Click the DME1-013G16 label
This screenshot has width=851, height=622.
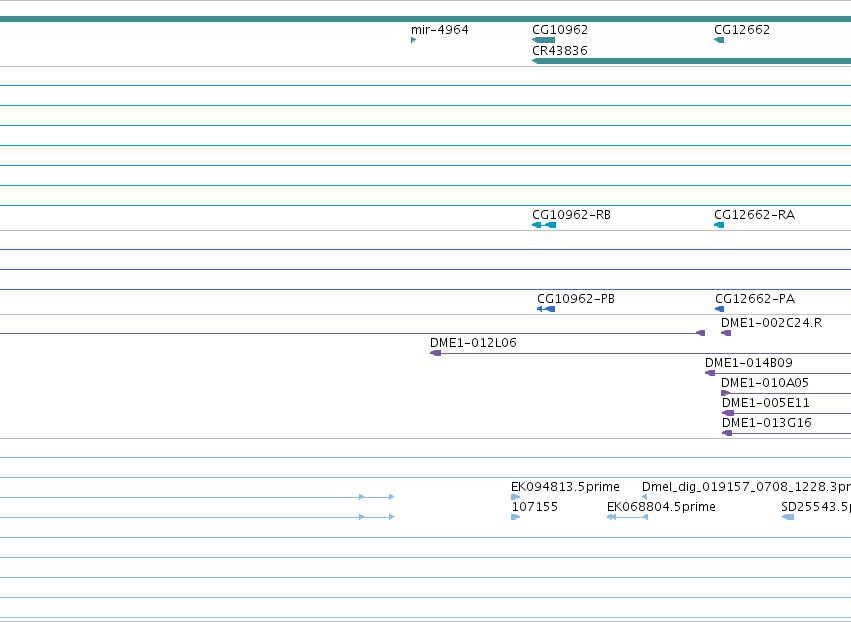click(766, 423)
